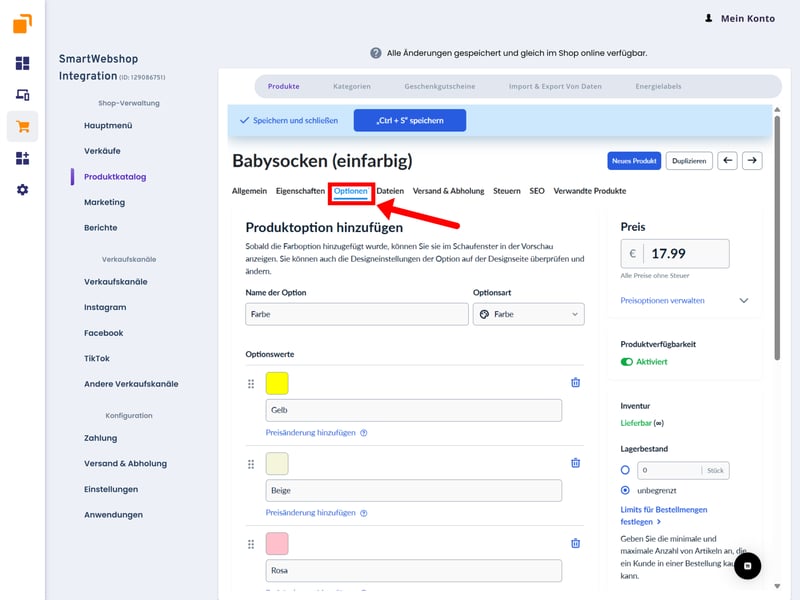This screenshot has height=600, width=800.
Task: Click the Ctrl + S speichern button
Action: pos(410,120)
